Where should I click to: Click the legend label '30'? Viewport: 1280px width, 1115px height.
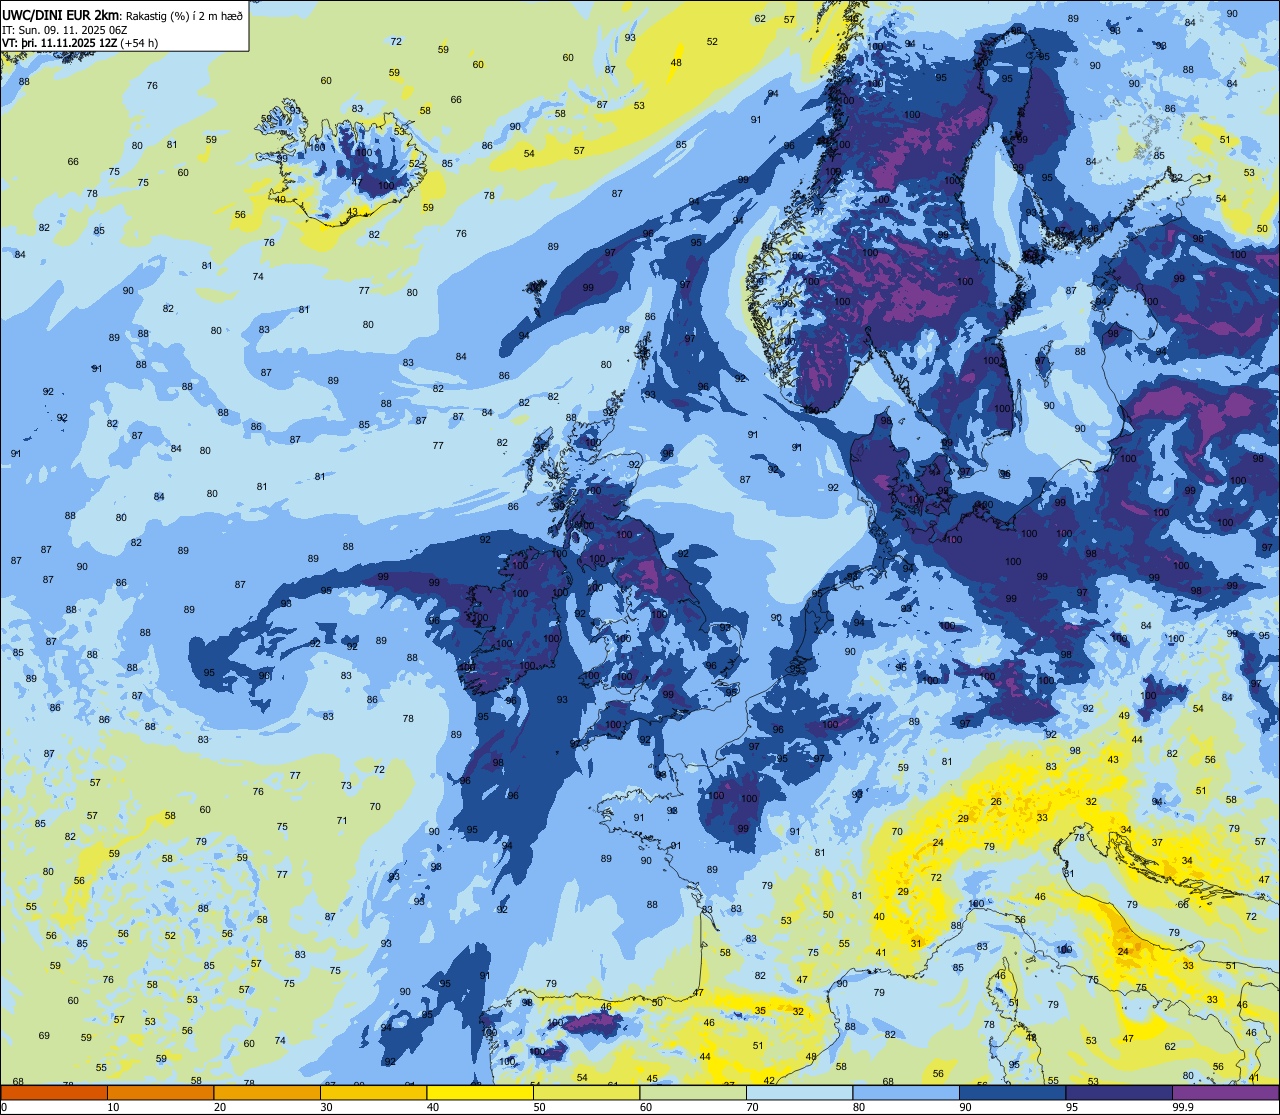(x=326, y=1107)
